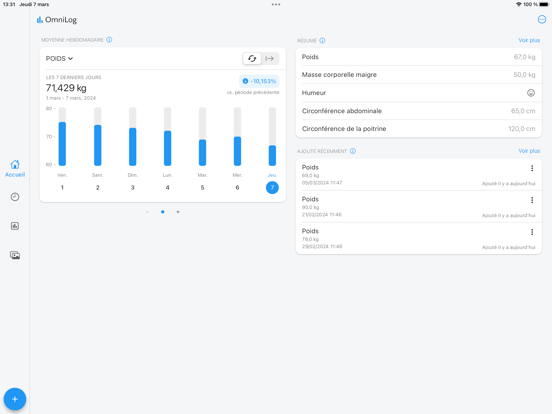The height and width of the screenshot is (414, 552).
Task: Open the Poids 90,0 kg recent entry
Action: click(x=419, y=207)
